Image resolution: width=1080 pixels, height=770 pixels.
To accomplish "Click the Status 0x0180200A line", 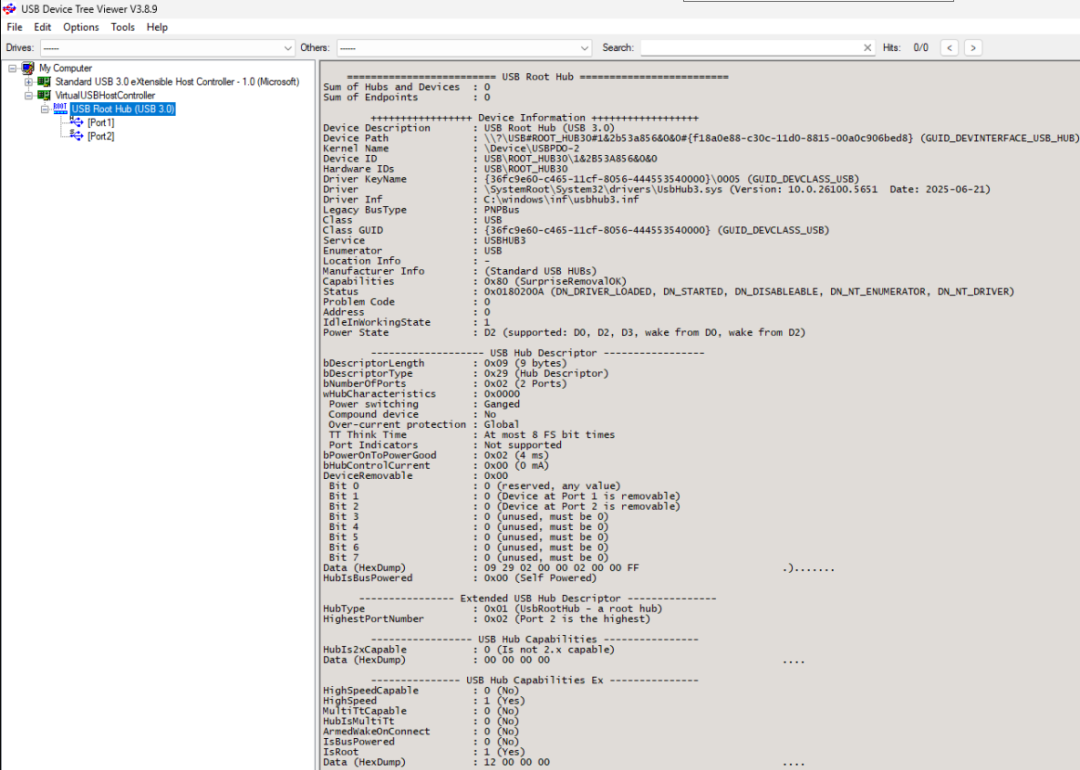I will point(669,291).
